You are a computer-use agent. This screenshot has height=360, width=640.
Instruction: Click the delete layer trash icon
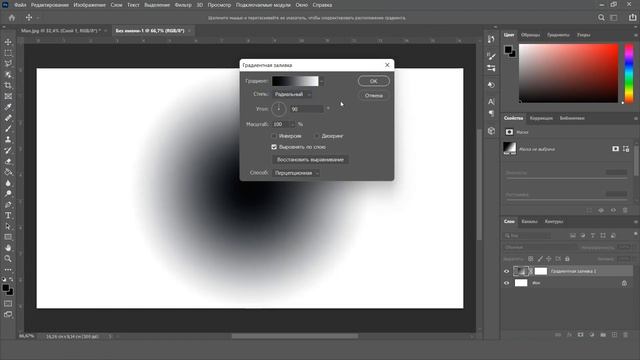click(x=625, y=335)
